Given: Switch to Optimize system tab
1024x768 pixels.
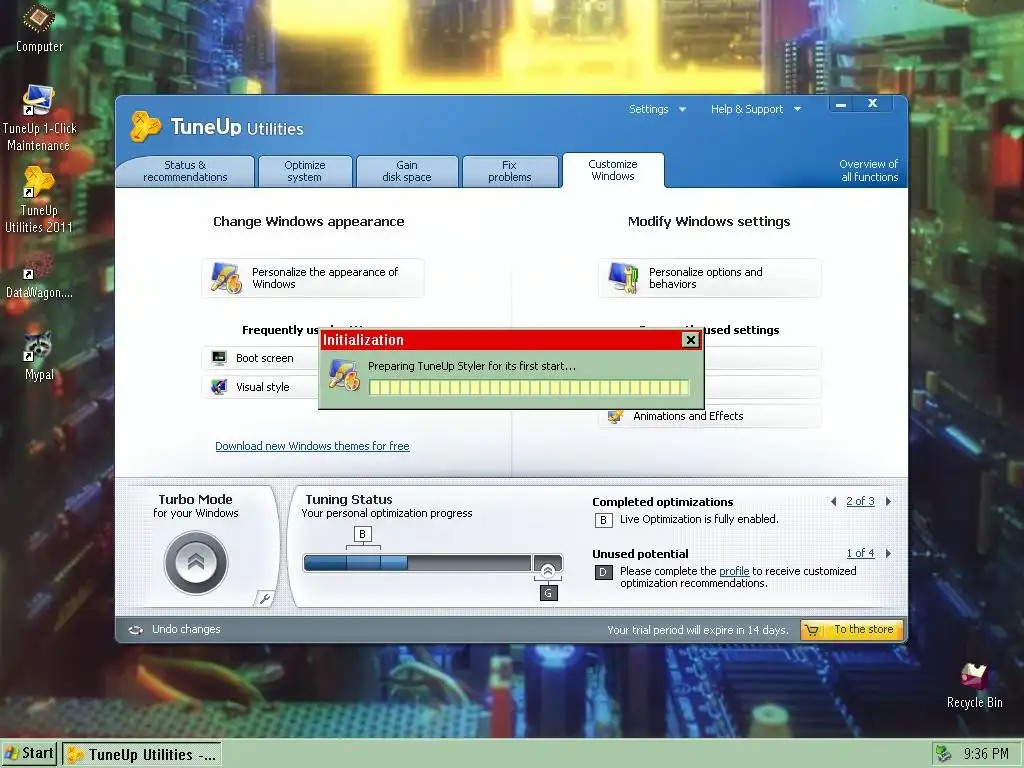Looking at the screenshot, I should click(305, 171).
